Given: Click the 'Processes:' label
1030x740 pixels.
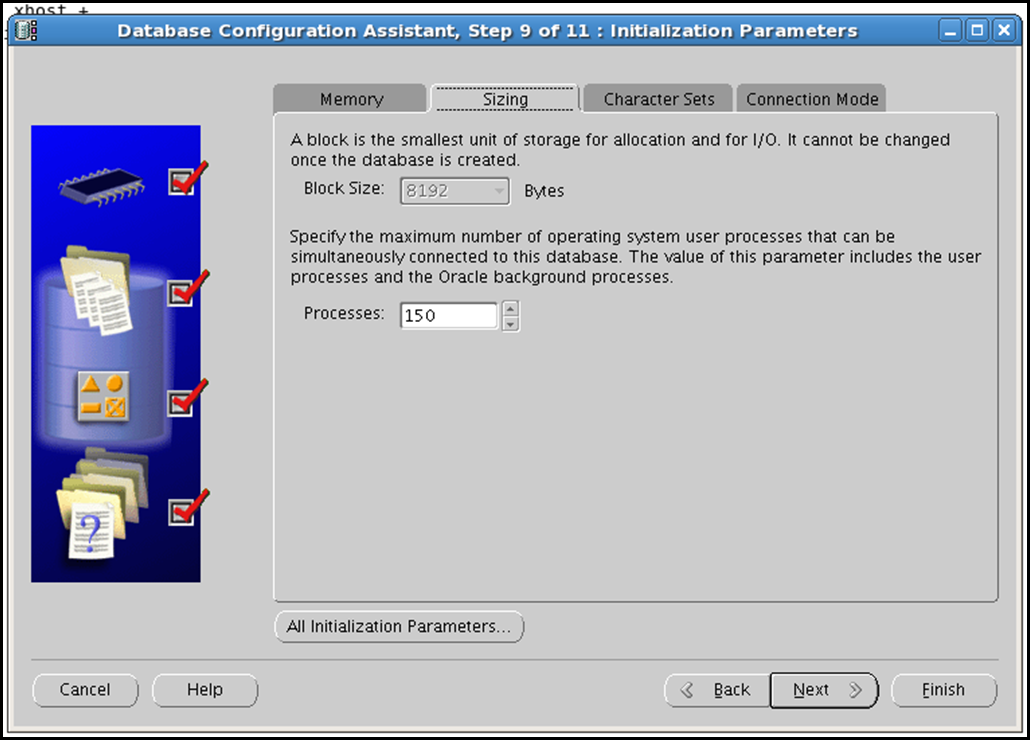Looking at the screenshot, I should click(344, 313).
